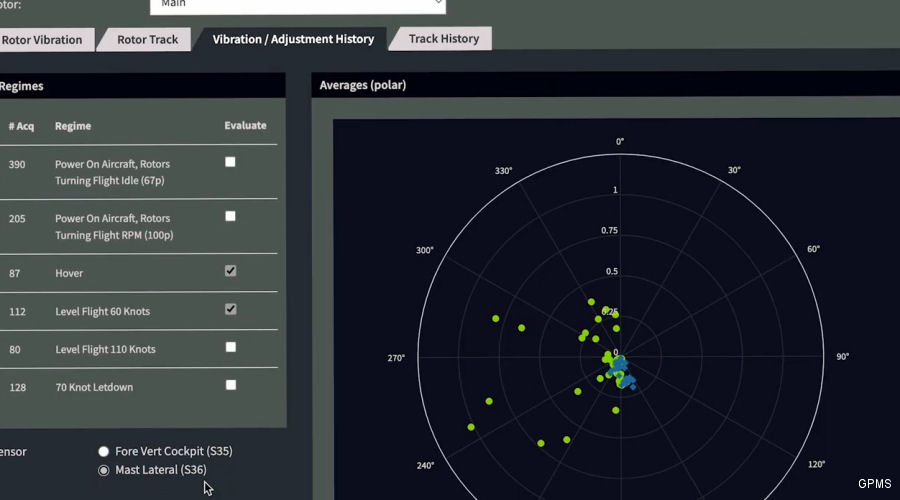This screenshot has height=500, width=900.
Task: Enable Evaluate for Flight Idle (67p) regime
Action: point(231,162)
